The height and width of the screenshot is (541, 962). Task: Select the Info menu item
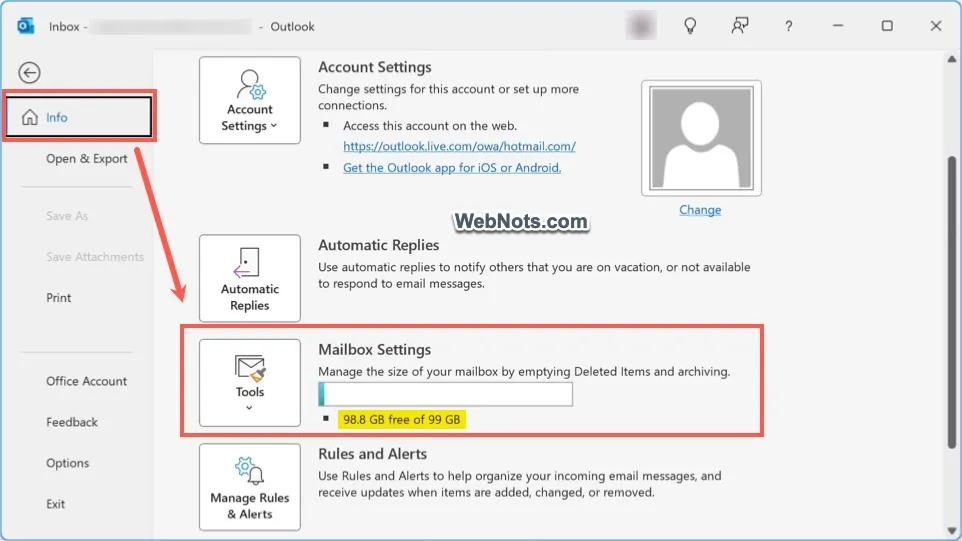[78, 117]
